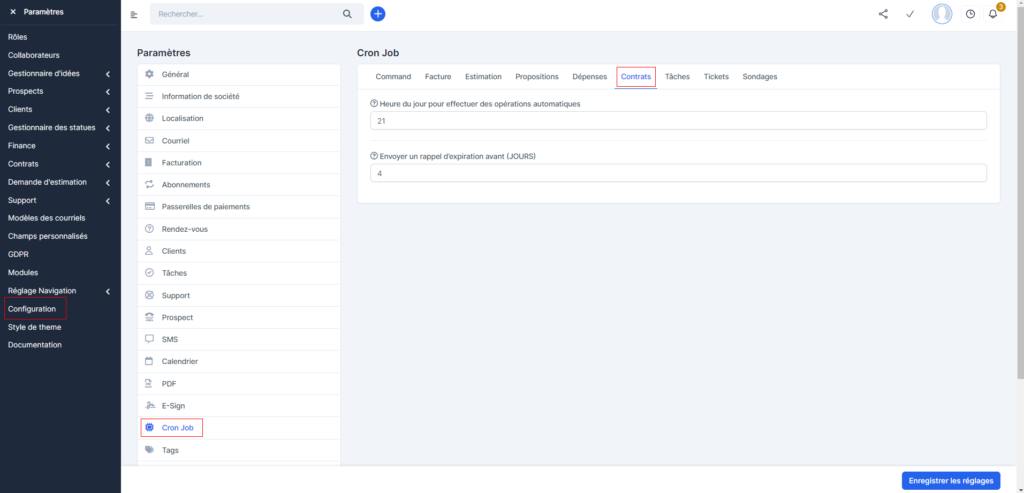1024x493 pixels.
Task: Click help icon beside Heure du jour label
Action: point(374,103)
